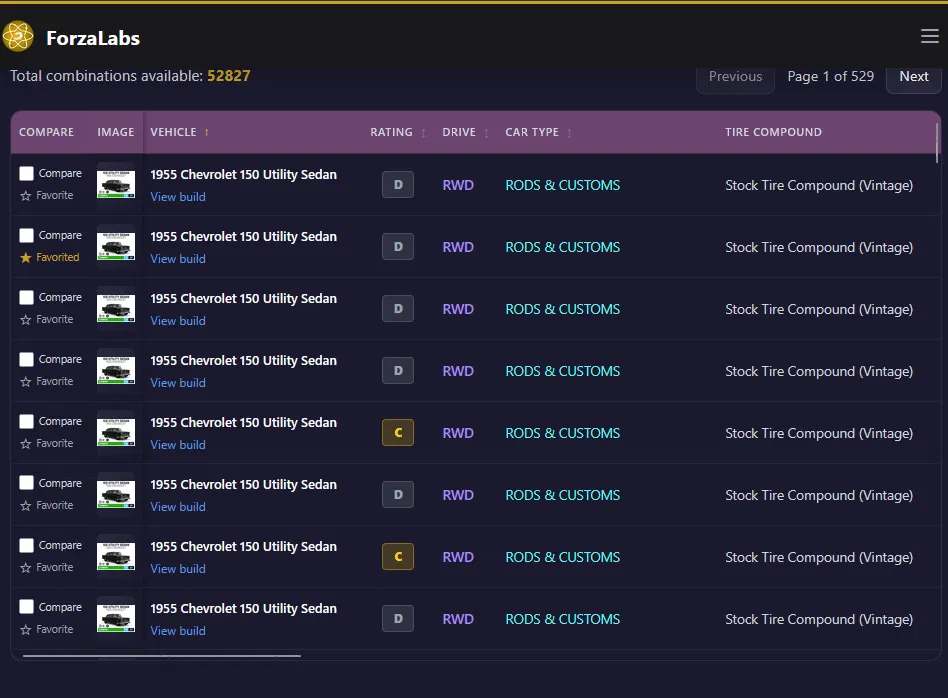Tick Compare checkbox in the first C-rated row
This screenshot has width=948, height=698.
(x=27, y=422)
